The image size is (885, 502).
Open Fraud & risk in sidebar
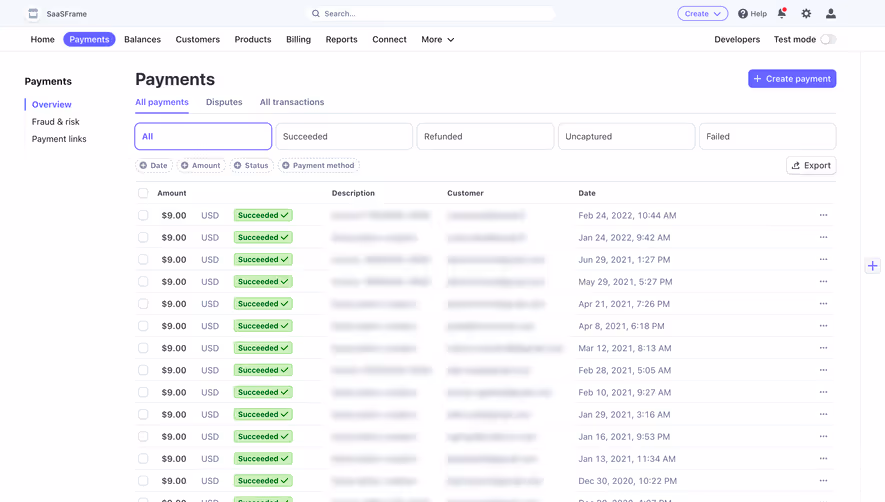[55, 121]
